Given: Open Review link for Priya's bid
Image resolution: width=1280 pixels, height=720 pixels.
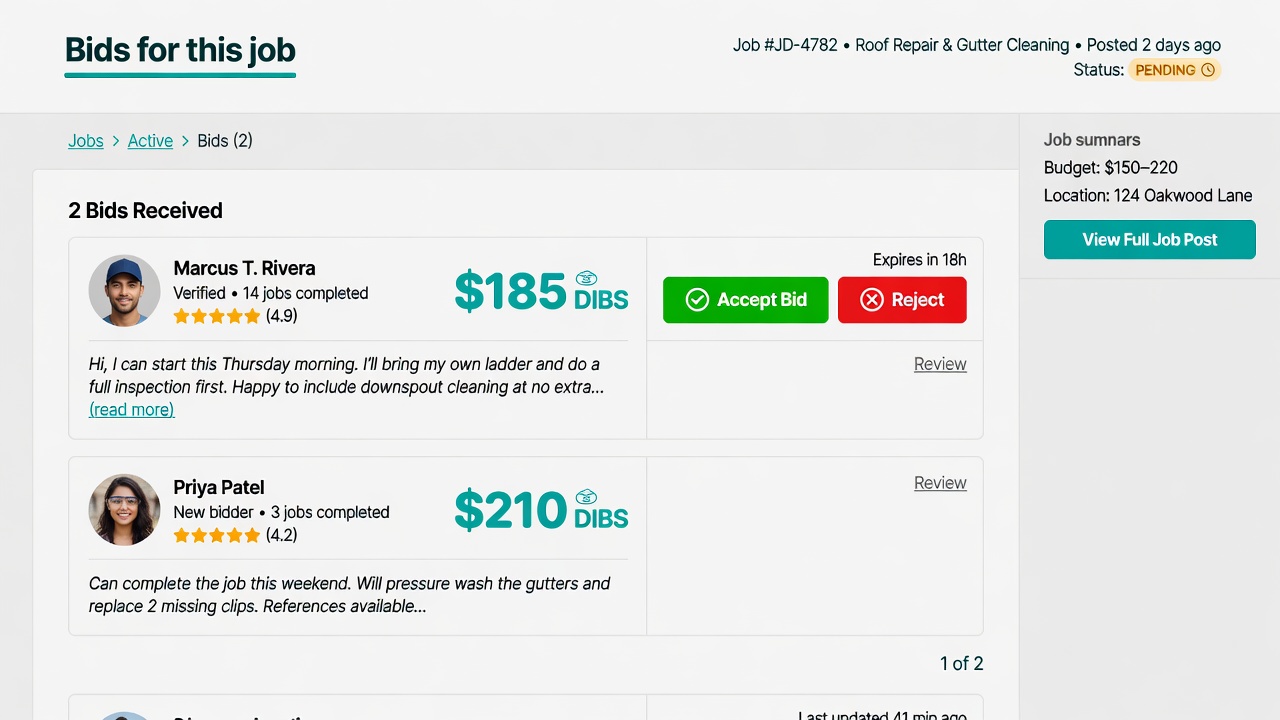Looking at the screenshot, I should coord(940,483).
